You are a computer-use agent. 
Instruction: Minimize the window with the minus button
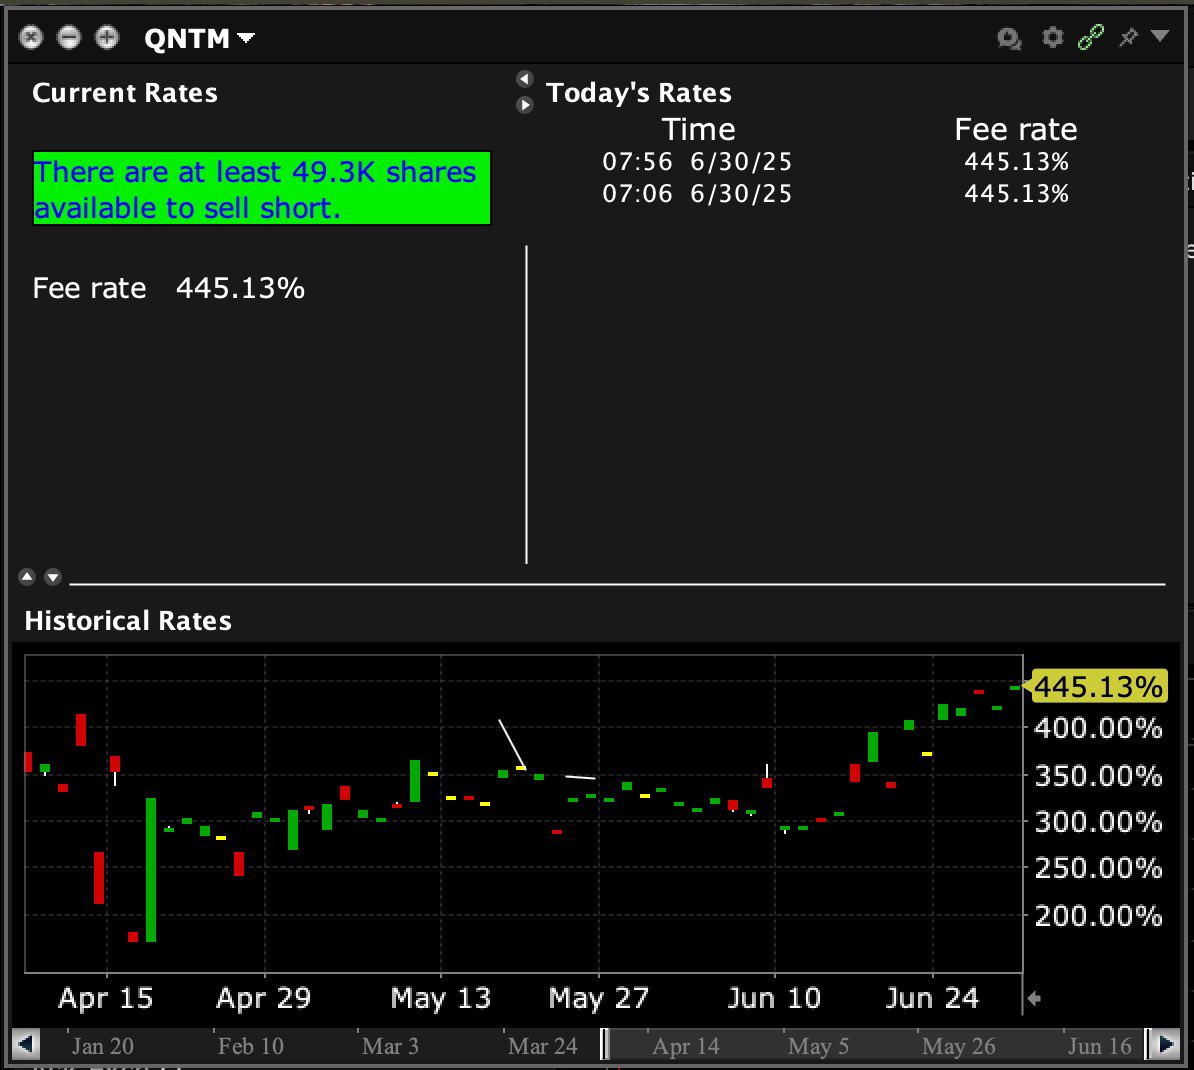coord(69,37)
